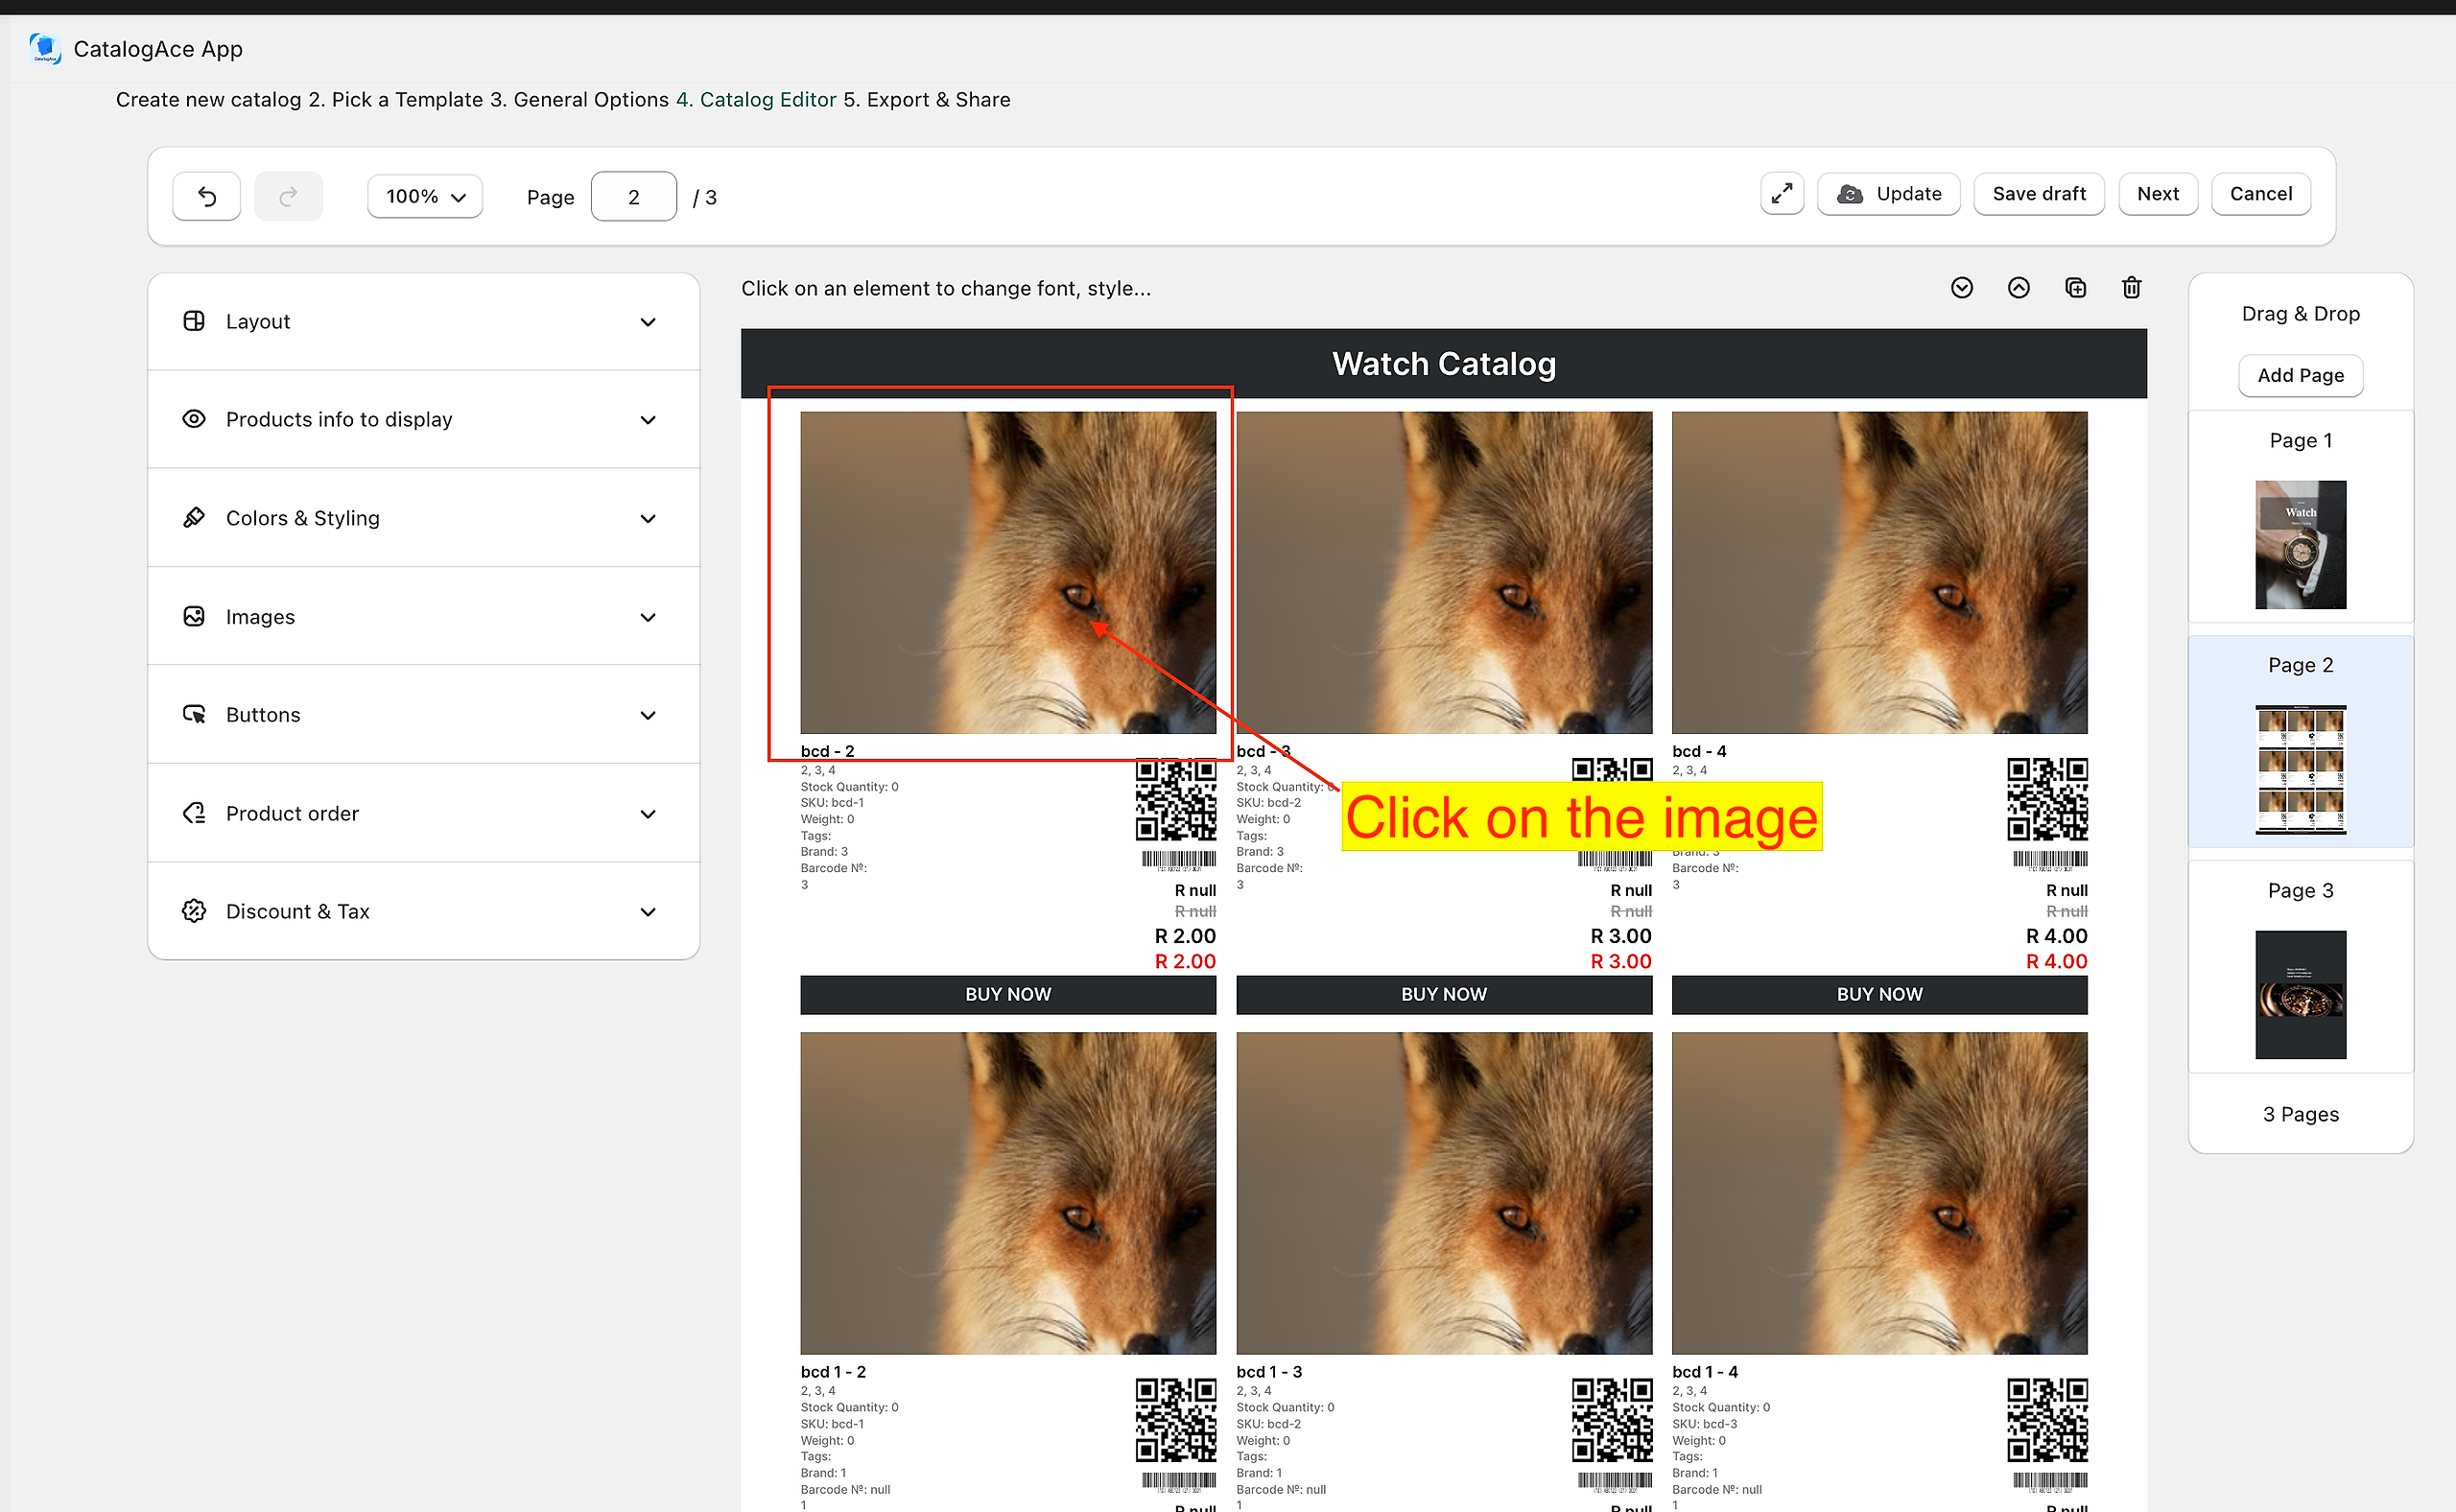Click the undo arrow button
Viewport: 2456px width, 1512px height.
click(206, 196)
